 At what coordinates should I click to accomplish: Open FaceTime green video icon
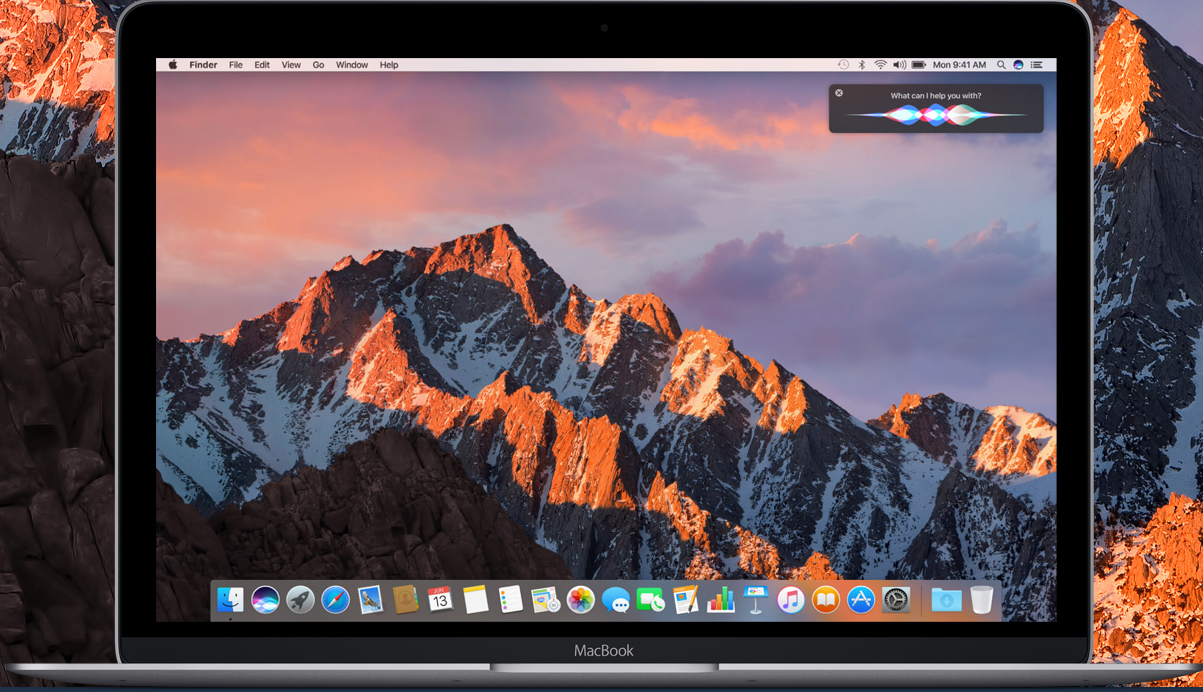pyautogui.click(x=651, y=599)
